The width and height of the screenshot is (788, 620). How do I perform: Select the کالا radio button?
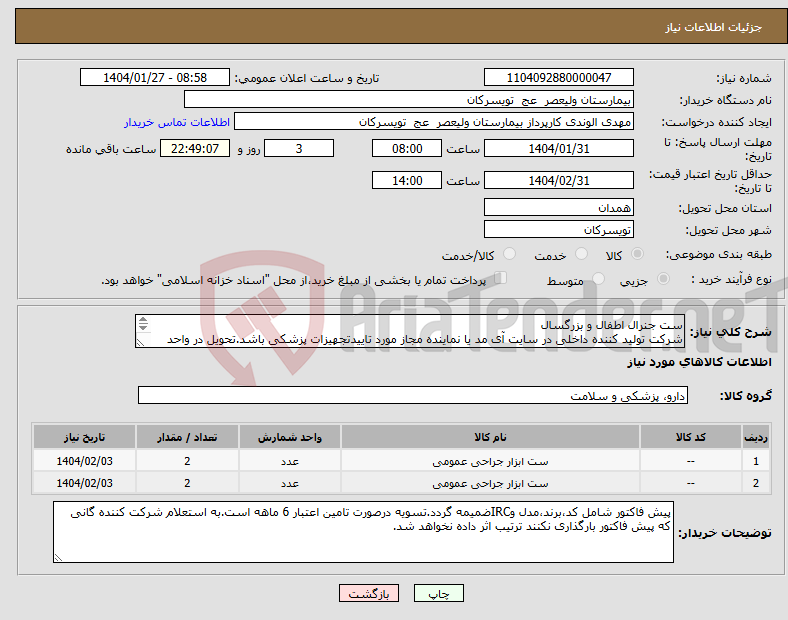coord(637,254)
